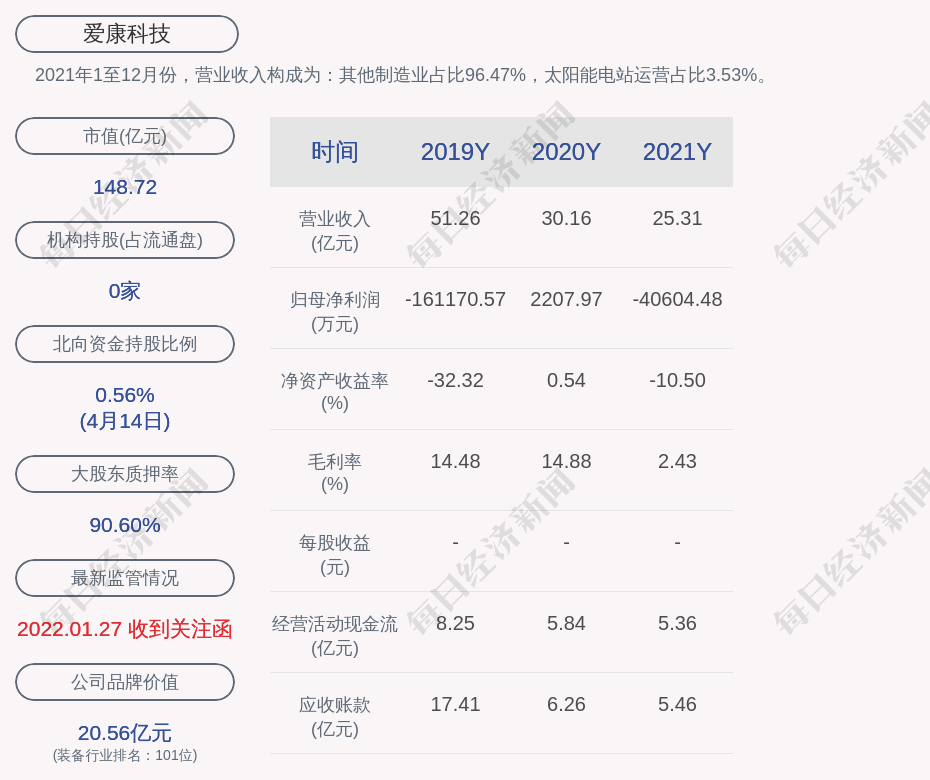Select net profit value -161170.57
930x780 pixels.
pyautogui.click(x=455, y=300)
